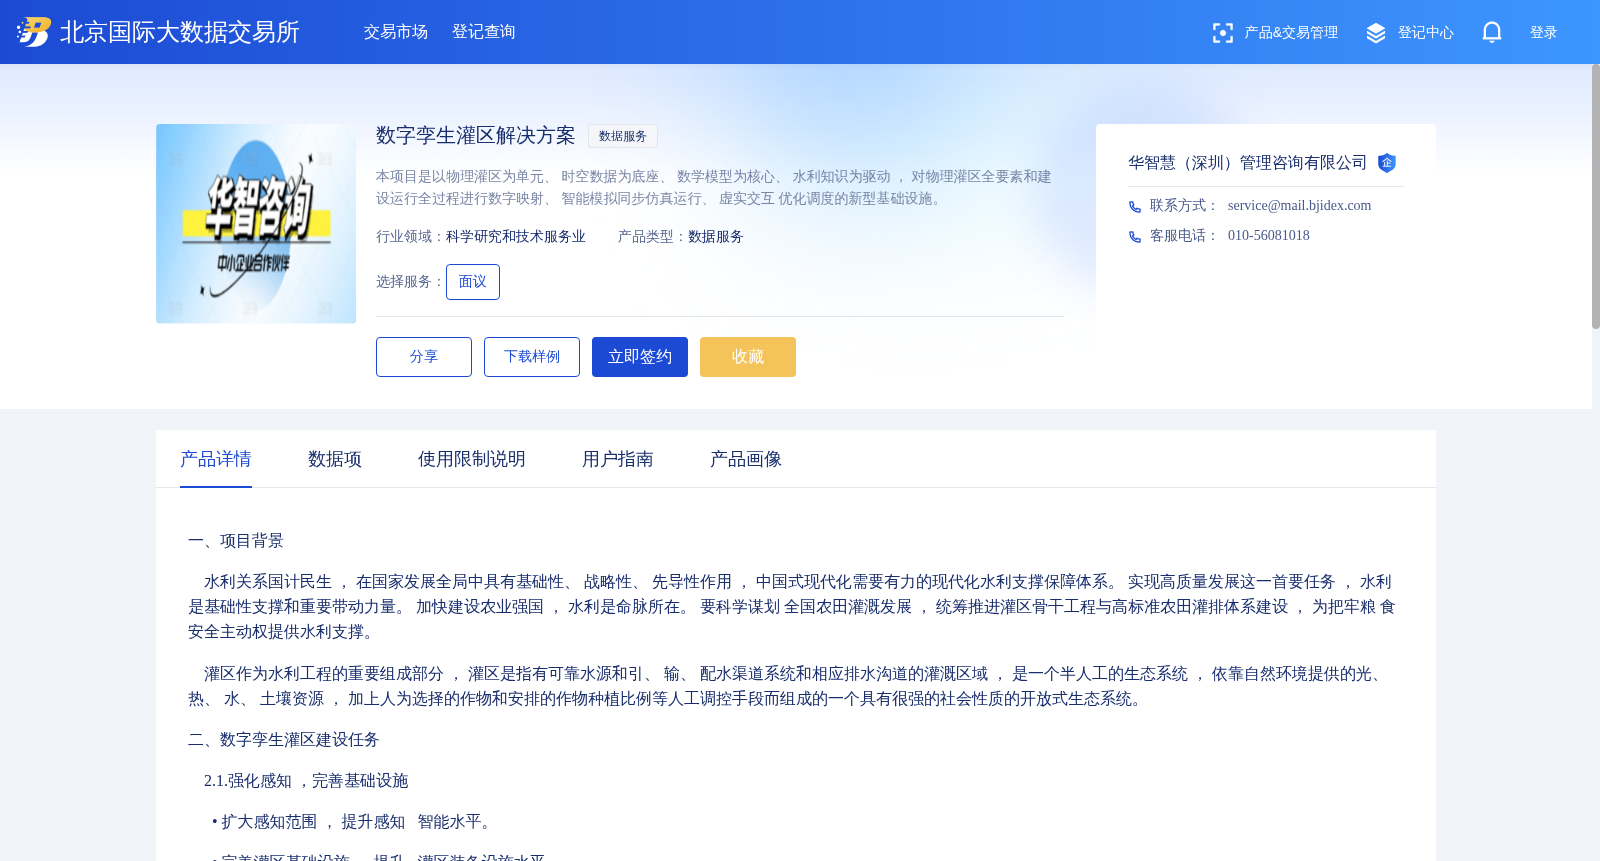
Task: Switch to the 数据项 tab
Action: [x=335, y=459]
